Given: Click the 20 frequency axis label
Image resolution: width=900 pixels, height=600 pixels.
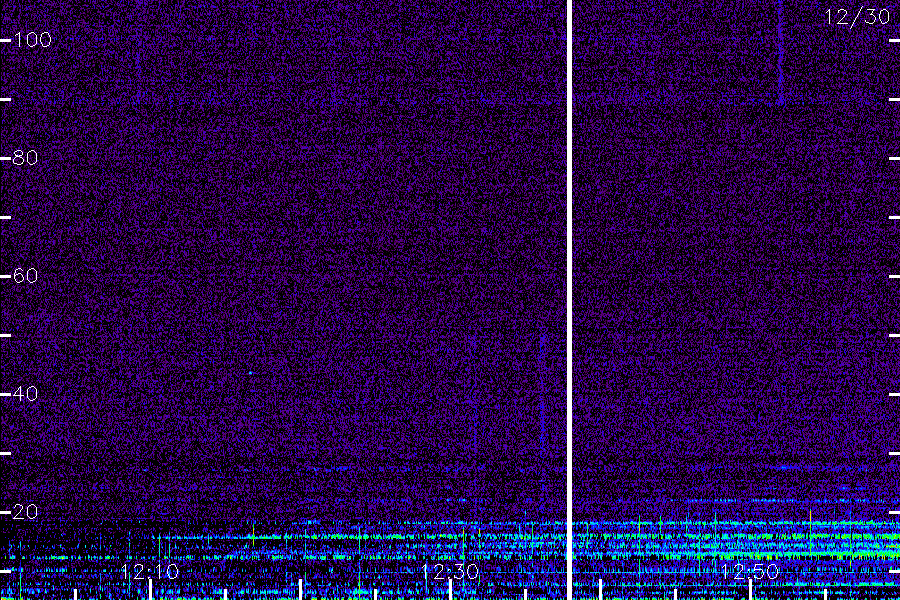Looking at the screenshot, I should 25,511.
